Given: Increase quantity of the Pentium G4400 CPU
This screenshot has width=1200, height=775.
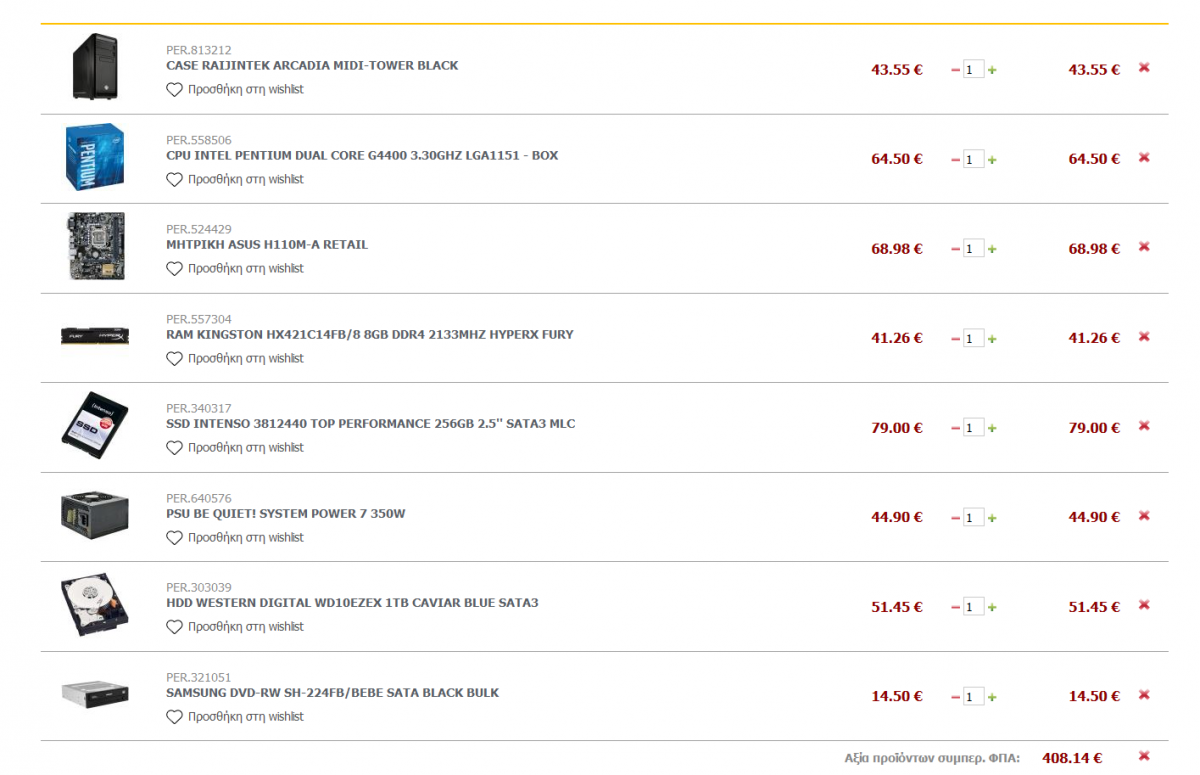Looking at the screenshot, I should [x=992, y=160].
